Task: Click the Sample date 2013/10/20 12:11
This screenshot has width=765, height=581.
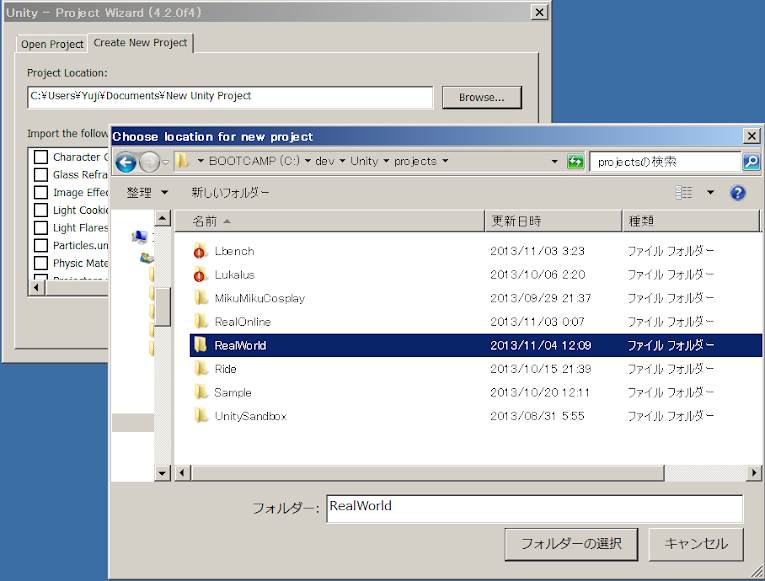Action: tap(540, 392)
